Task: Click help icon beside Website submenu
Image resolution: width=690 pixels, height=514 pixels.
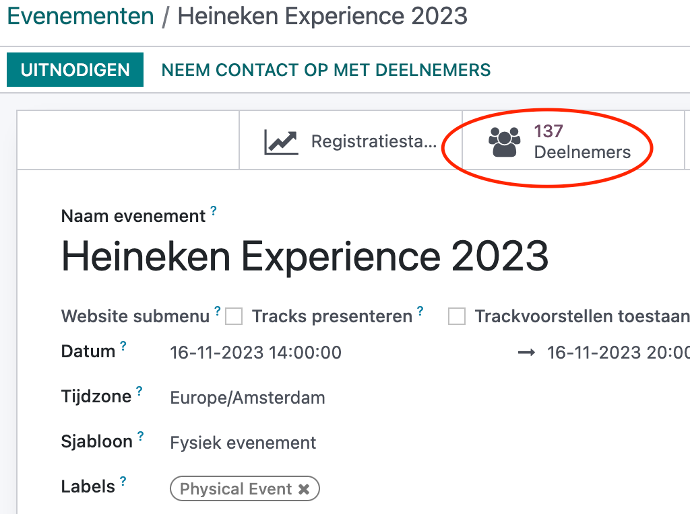Action: [x=217, y=311]
